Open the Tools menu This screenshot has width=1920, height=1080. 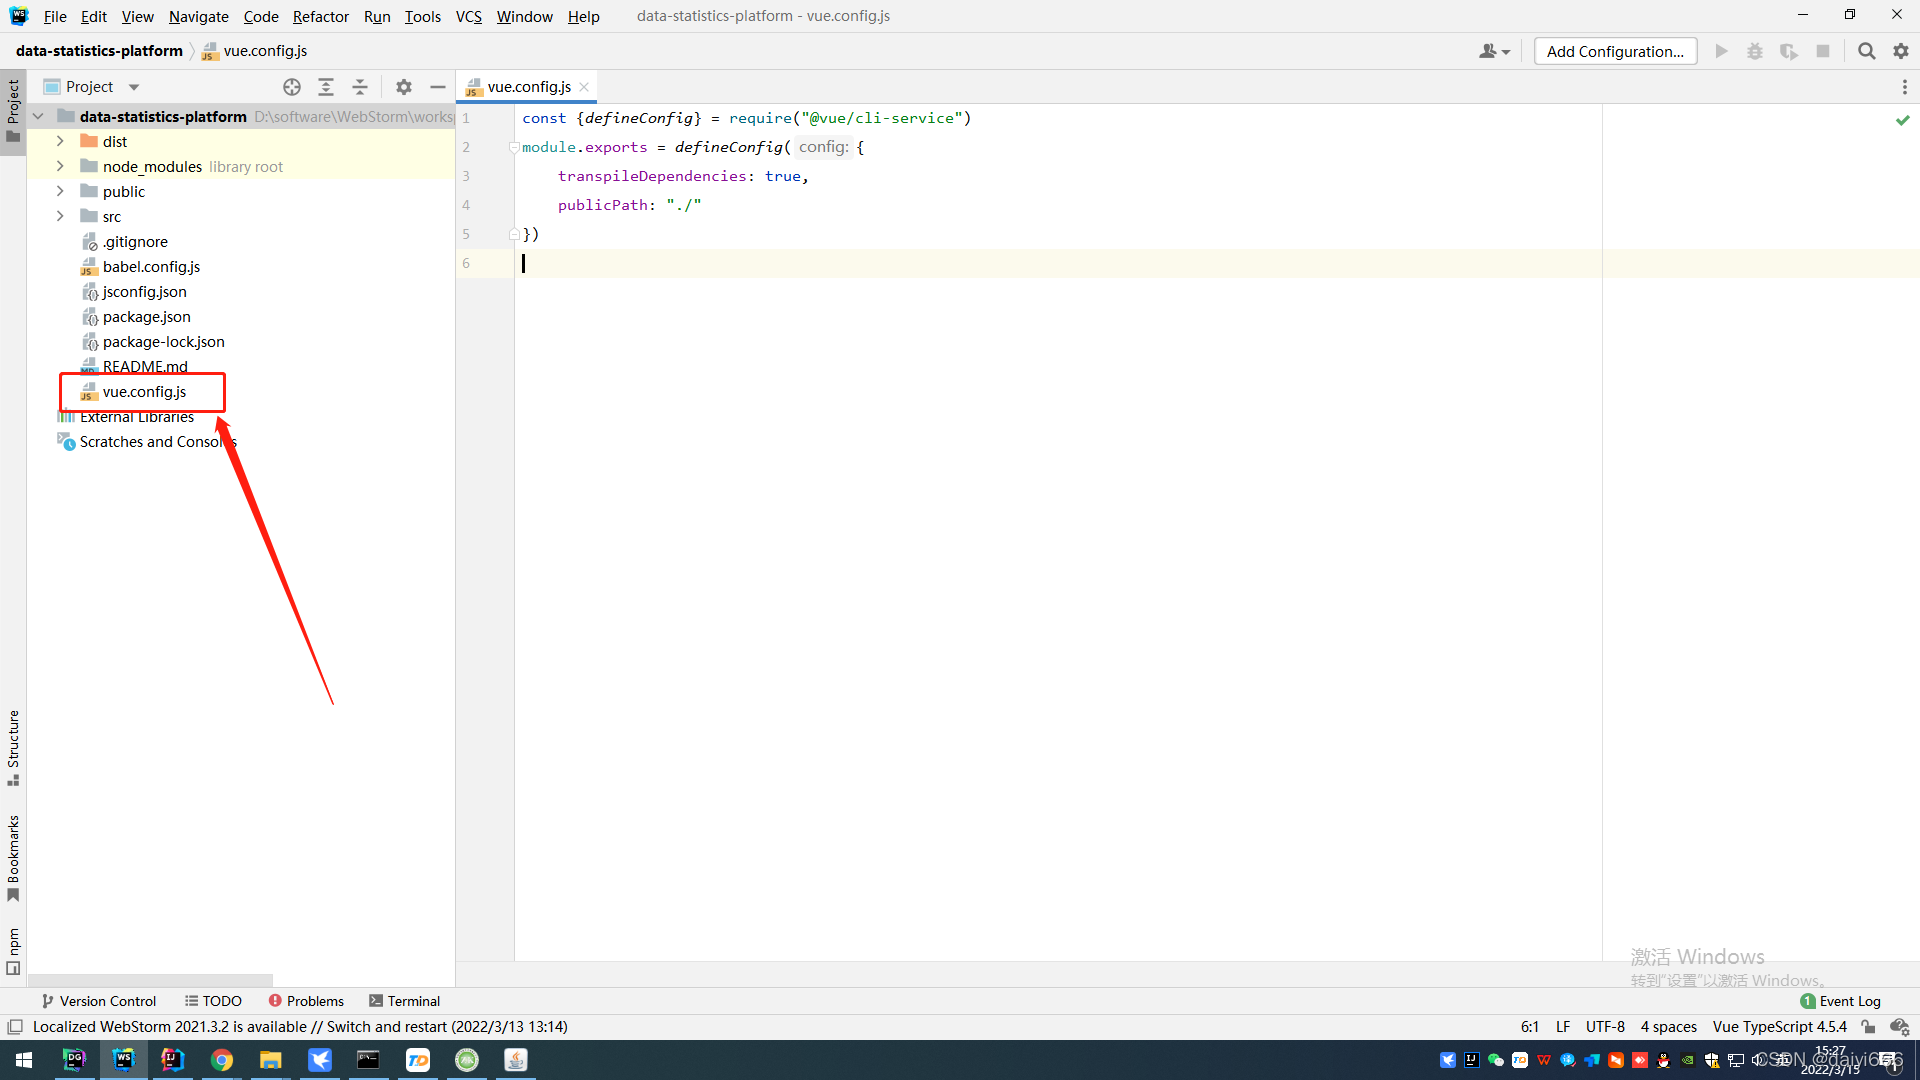(422, 16)
